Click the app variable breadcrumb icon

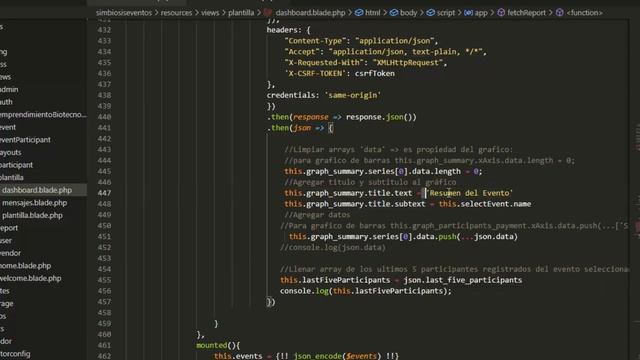click(469, 13)
